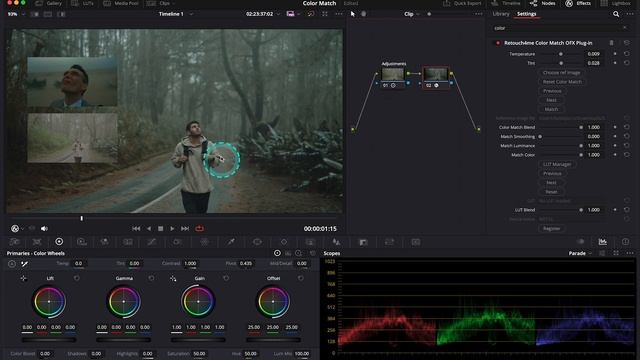Click Quick Export

[x=462, y=3]
